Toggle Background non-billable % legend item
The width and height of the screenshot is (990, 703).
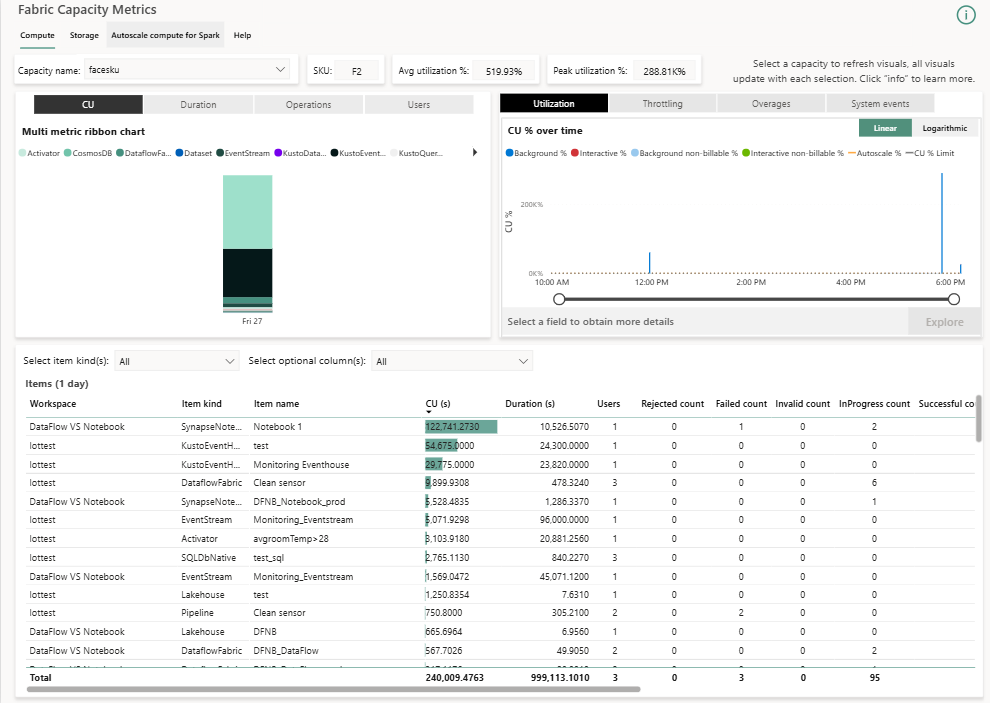tap(684, 153)
